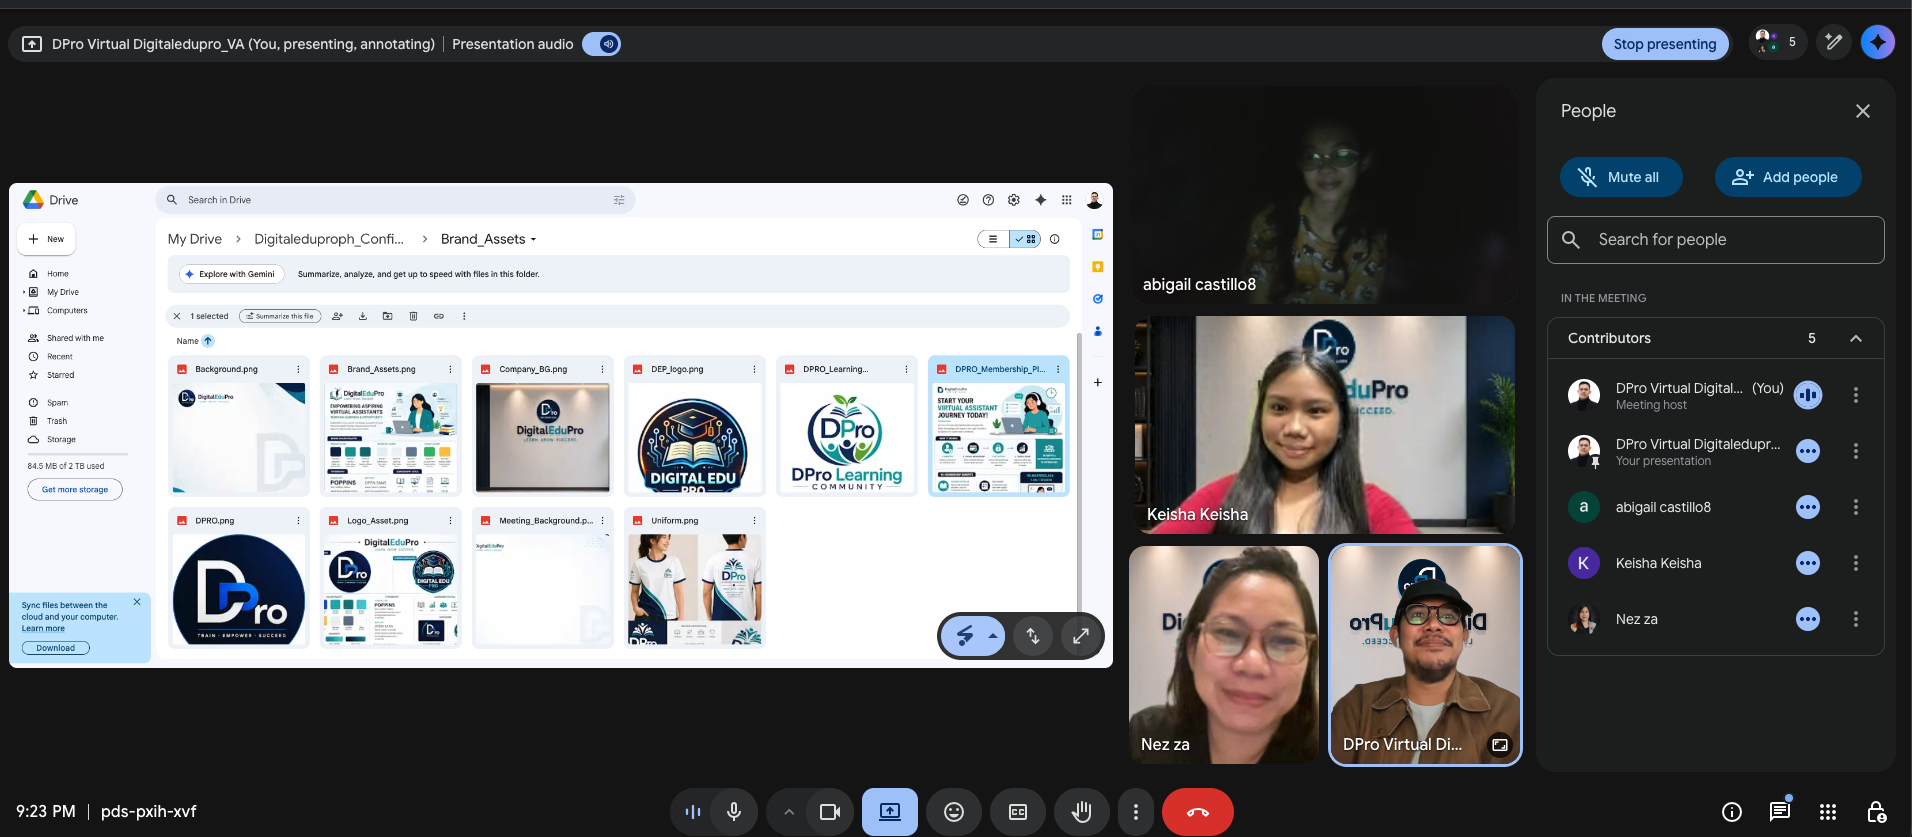Open meeting details info icon
The width and height of the screenshot is (1912, 837).
(1732, 812)
